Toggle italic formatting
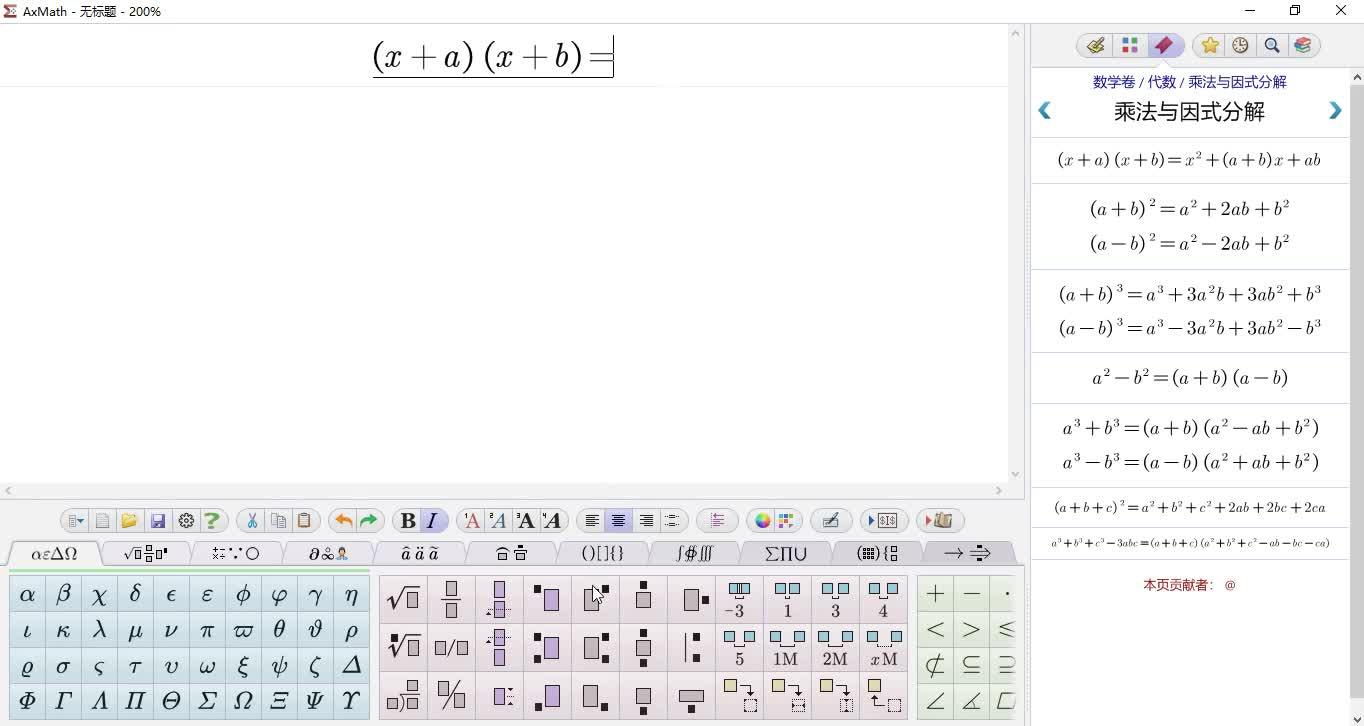 [x=432, y=520]
